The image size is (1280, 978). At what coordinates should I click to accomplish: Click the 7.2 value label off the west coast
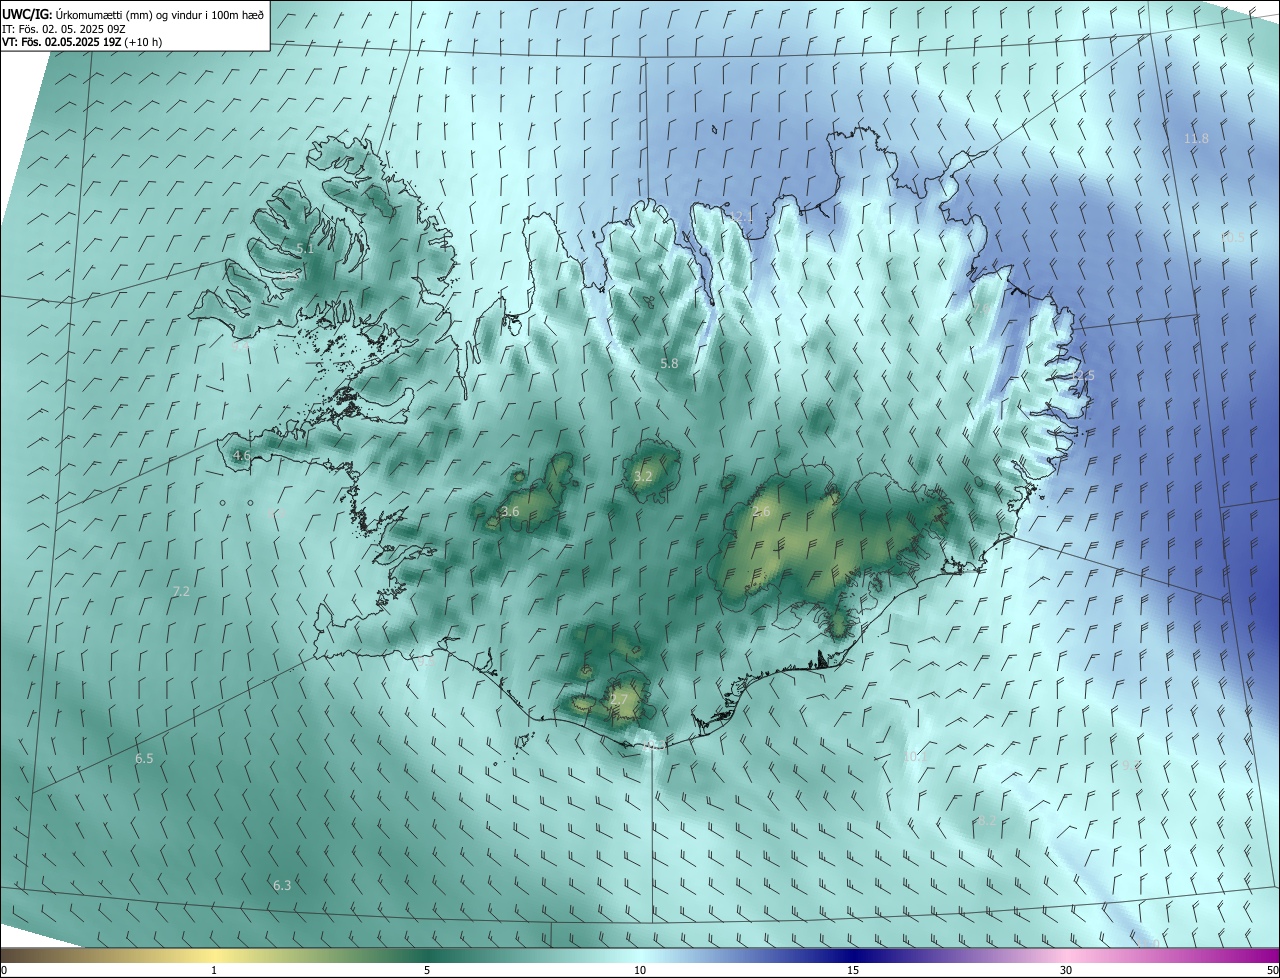[181, 592]
